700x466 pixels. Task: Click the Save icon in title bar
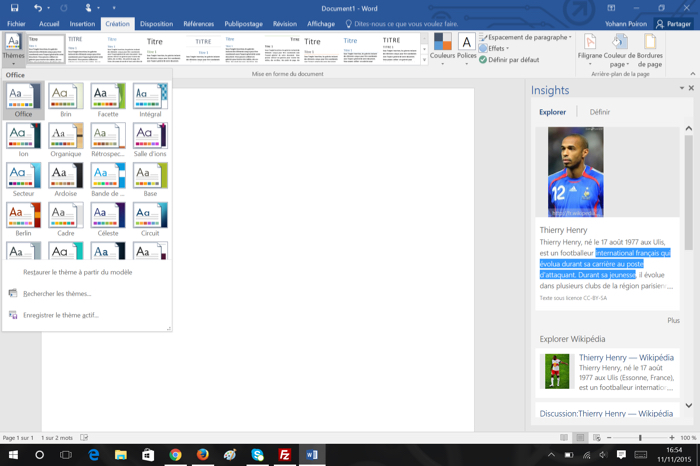point(14,8)
